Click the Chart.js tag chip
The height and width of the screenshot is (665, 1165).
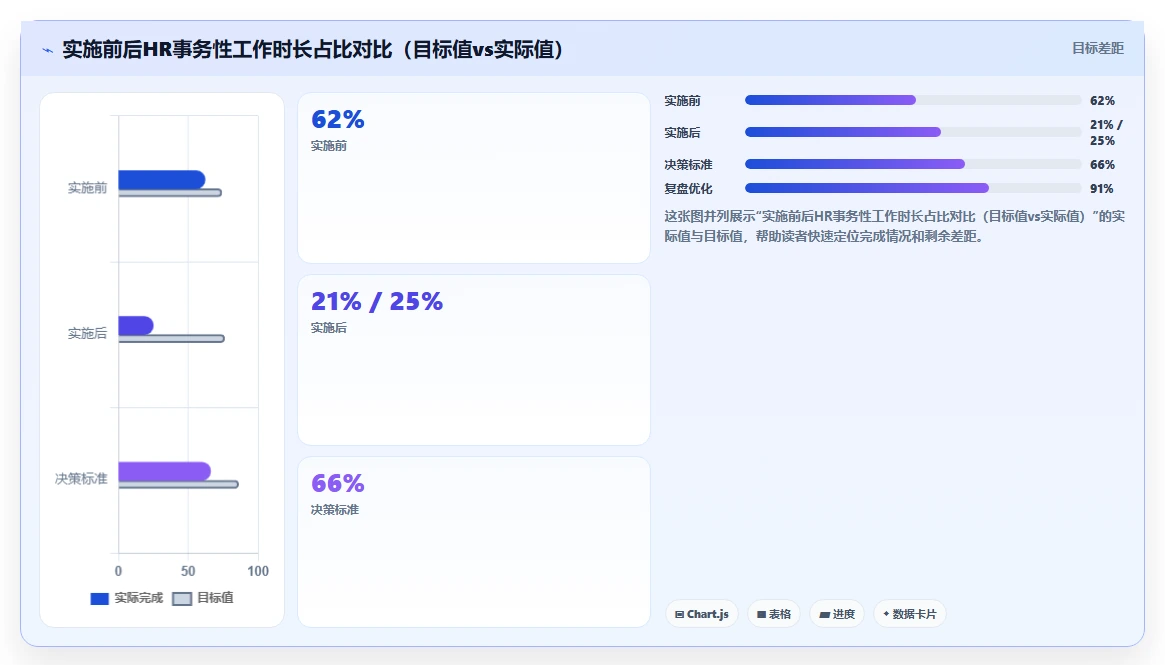tap(701, 614)
